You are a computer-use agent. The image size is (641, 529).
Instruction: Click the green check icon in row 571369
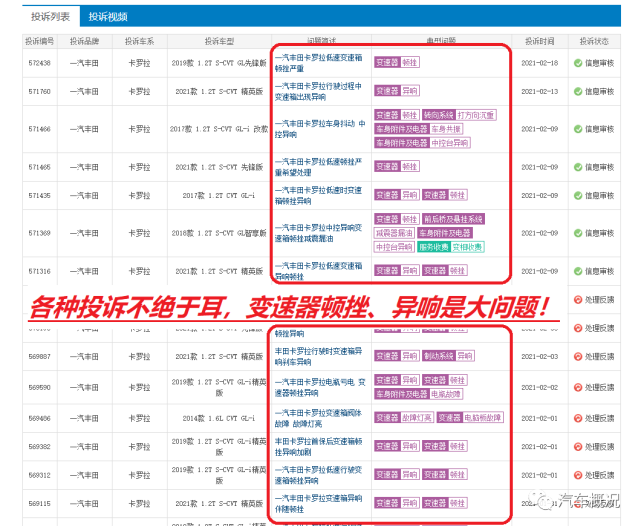pos(578,233)
